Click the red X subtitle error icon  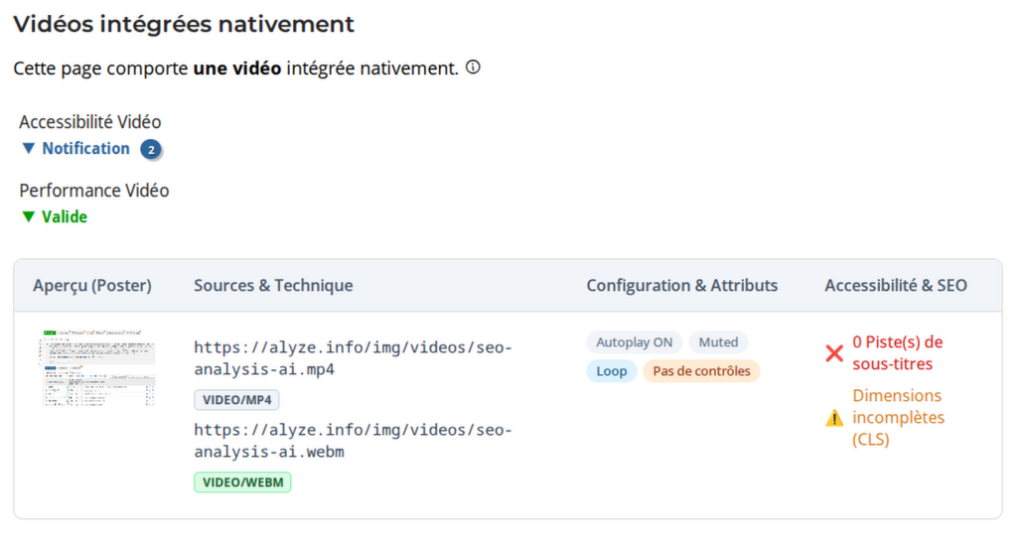tap(834, 353)
